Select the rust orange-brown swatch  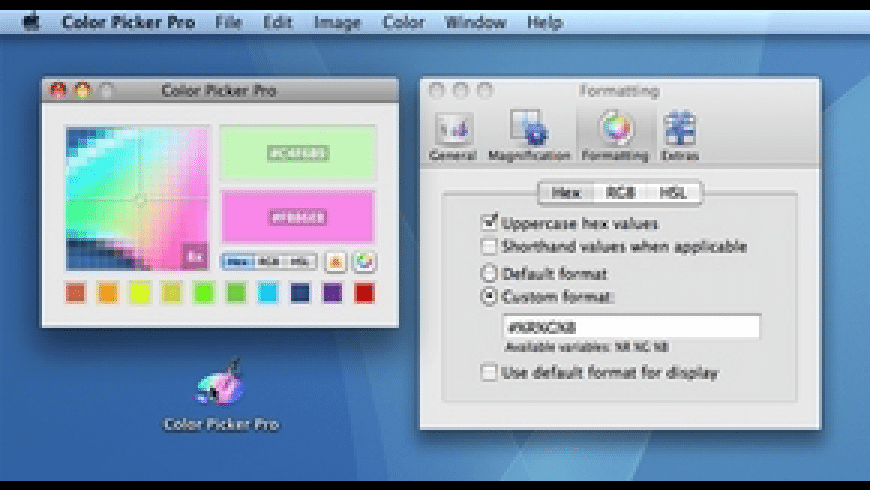tap(75, 293)
